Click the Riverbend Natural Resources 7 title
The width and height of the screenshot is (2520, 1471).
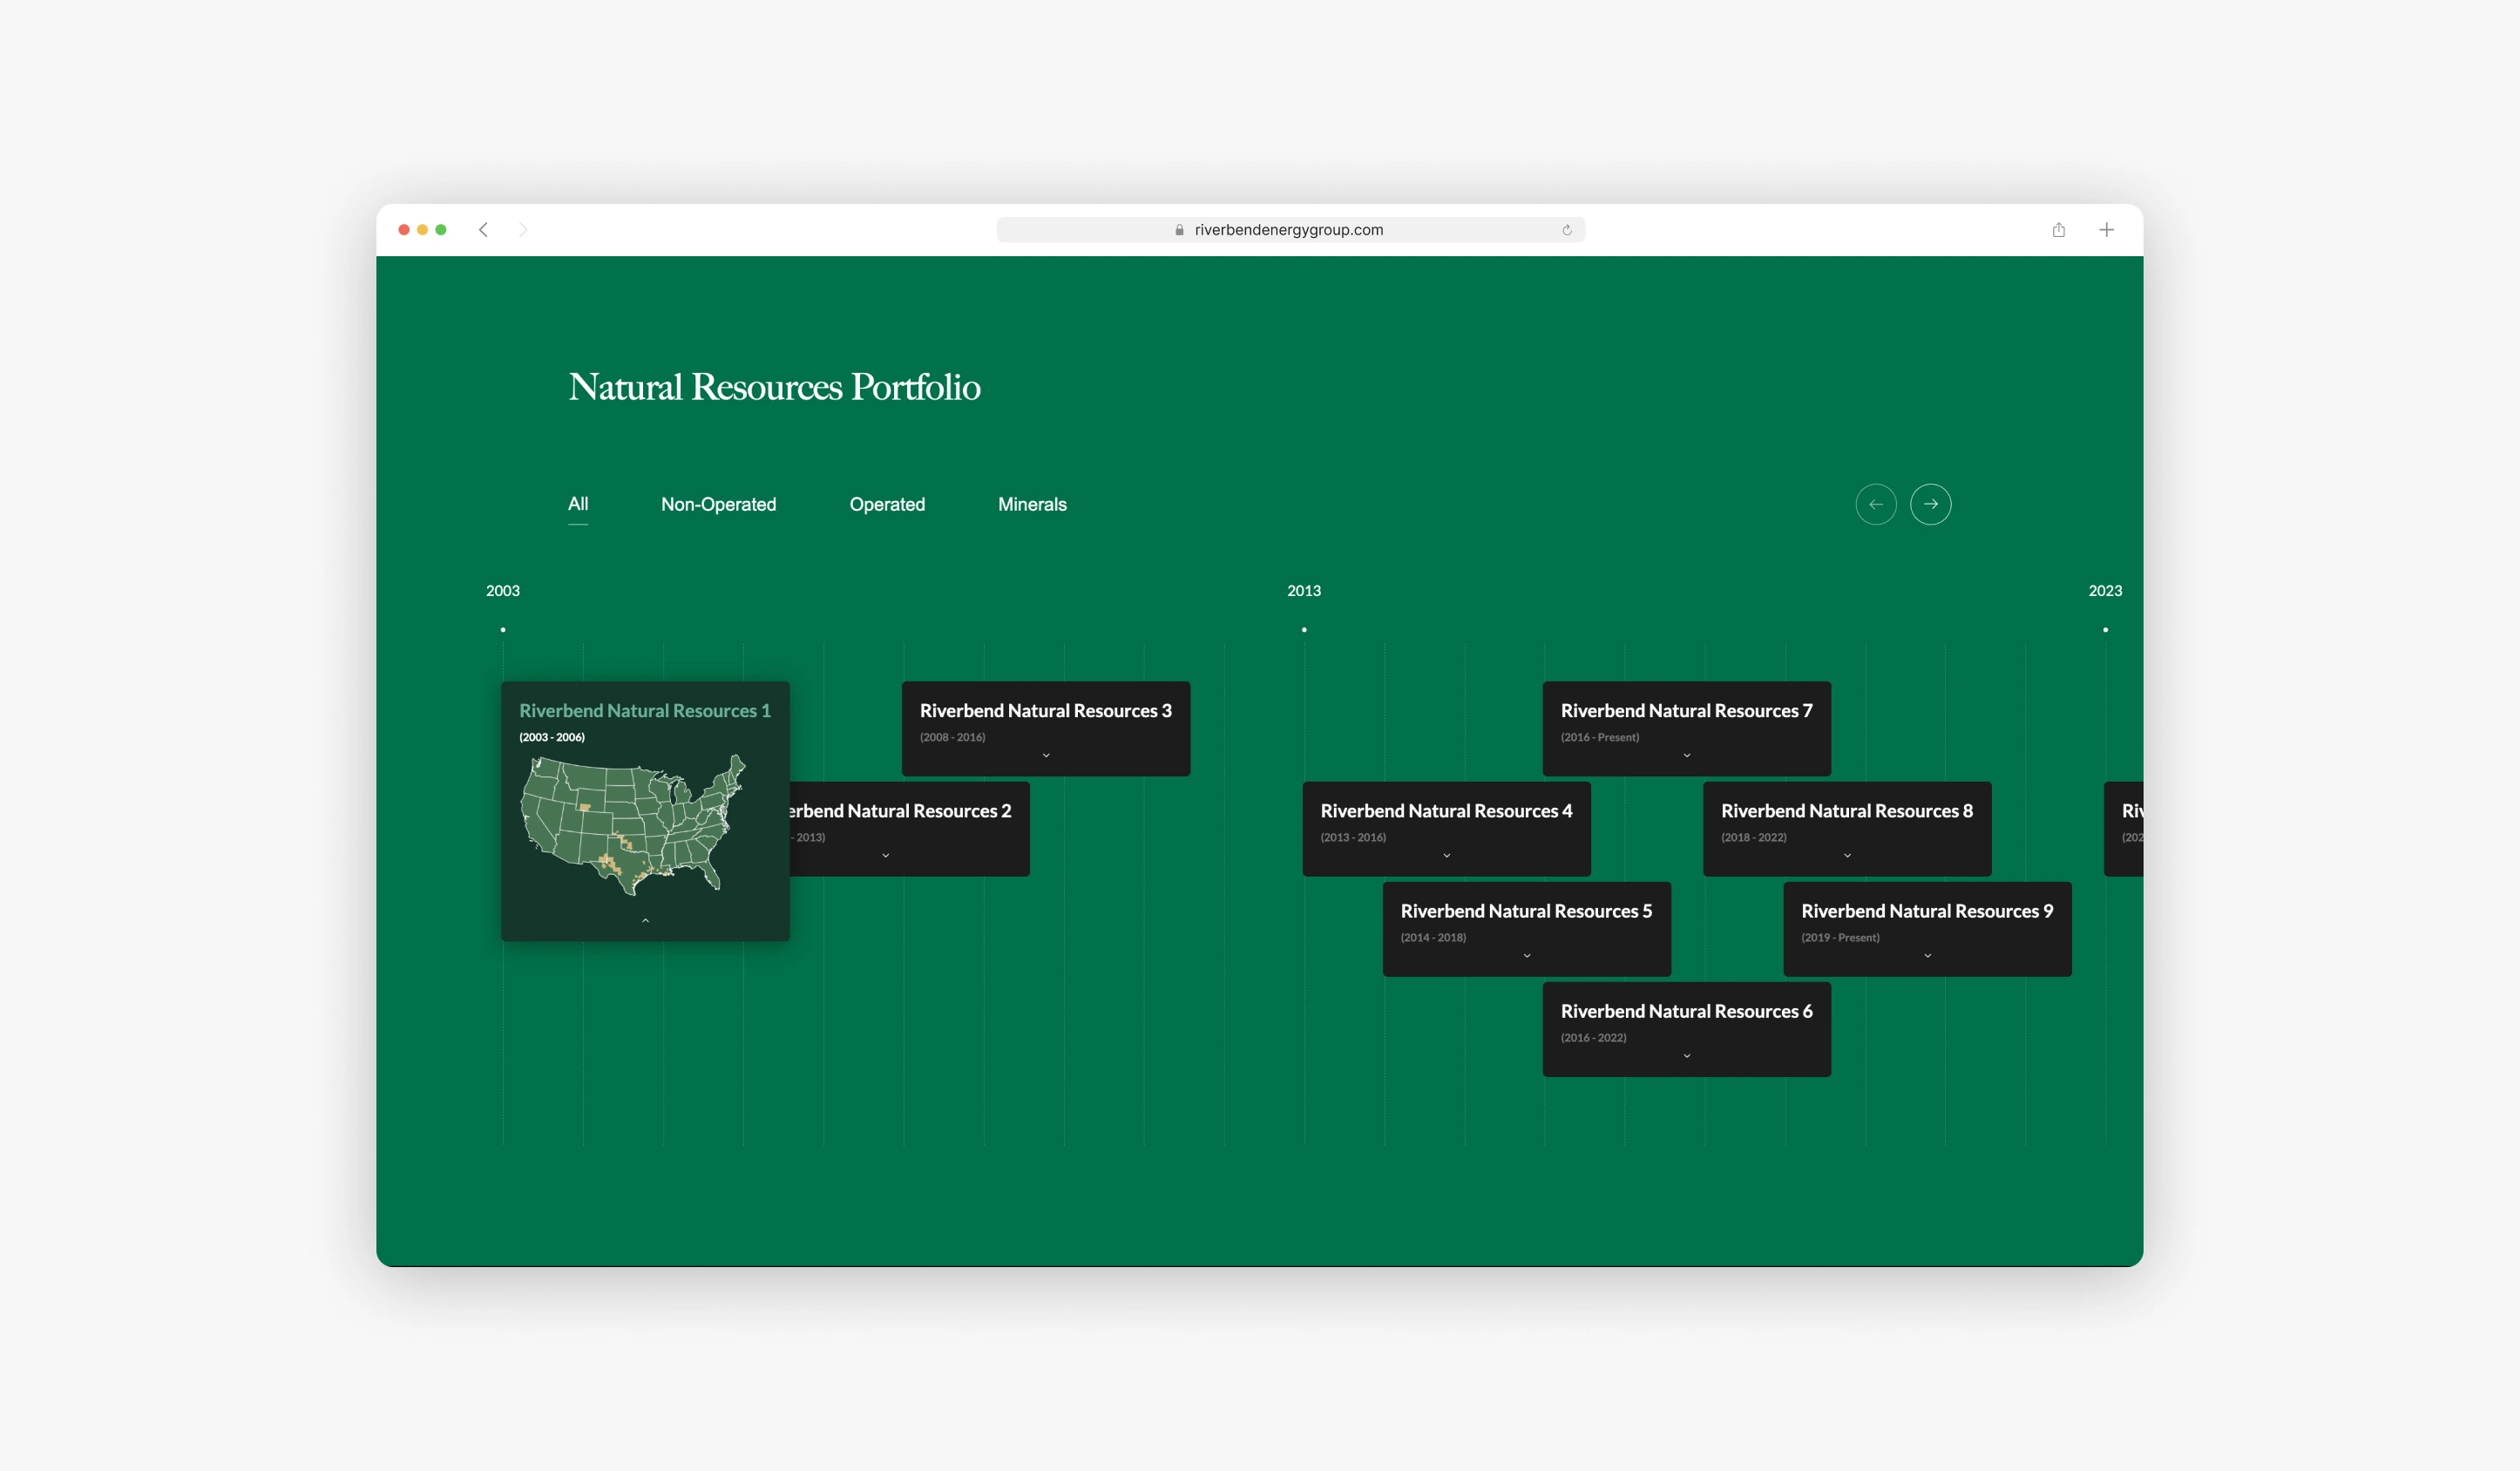pyautogui.click(x=1686, y=711)
